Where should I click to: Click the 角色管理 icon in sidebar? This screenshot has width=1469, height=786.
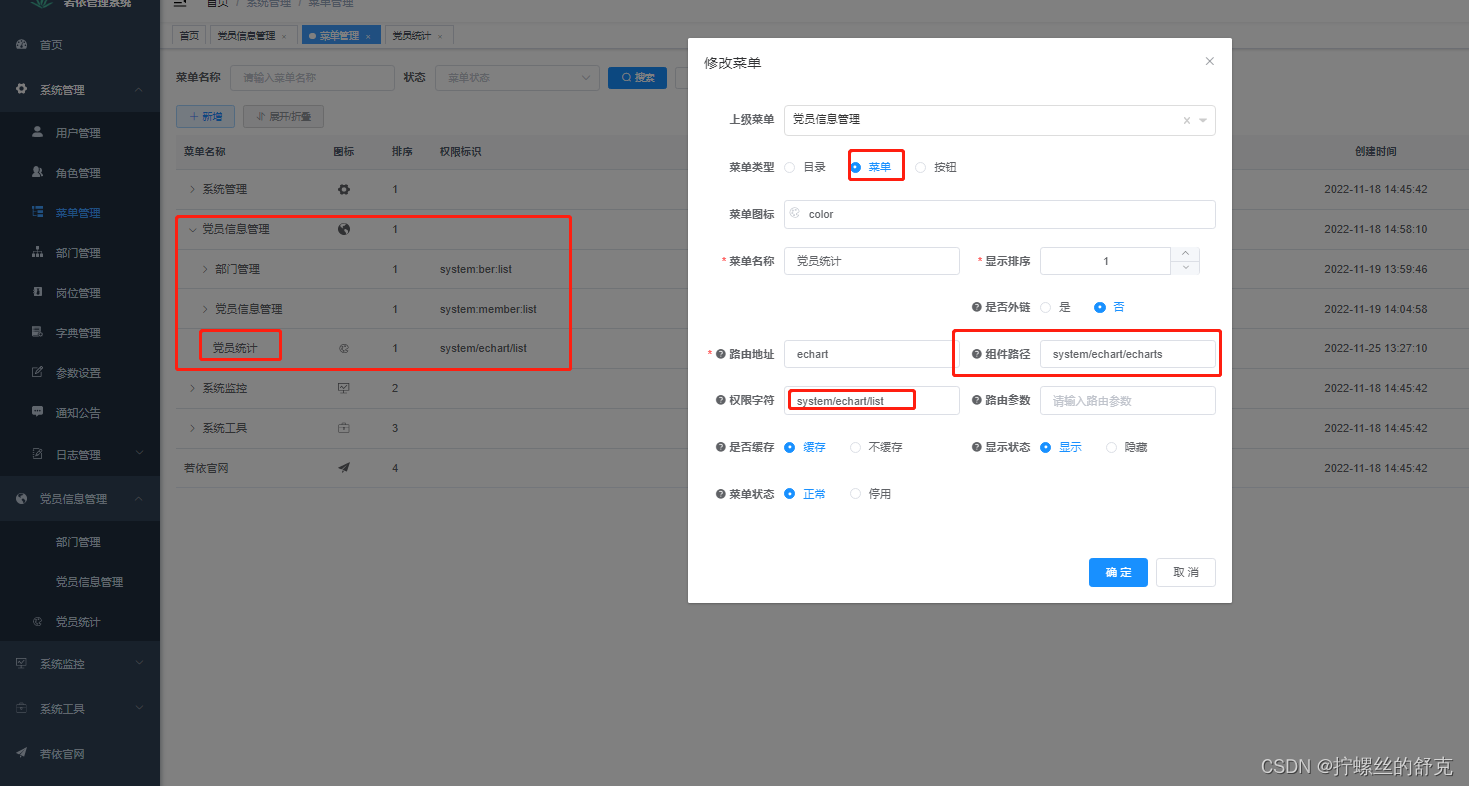tap(38, 172)
